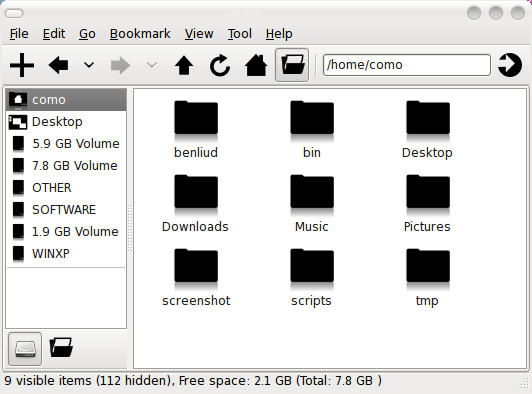Screen dimensions: 532x394
Task: Open the Help menu
Action: 279,34
